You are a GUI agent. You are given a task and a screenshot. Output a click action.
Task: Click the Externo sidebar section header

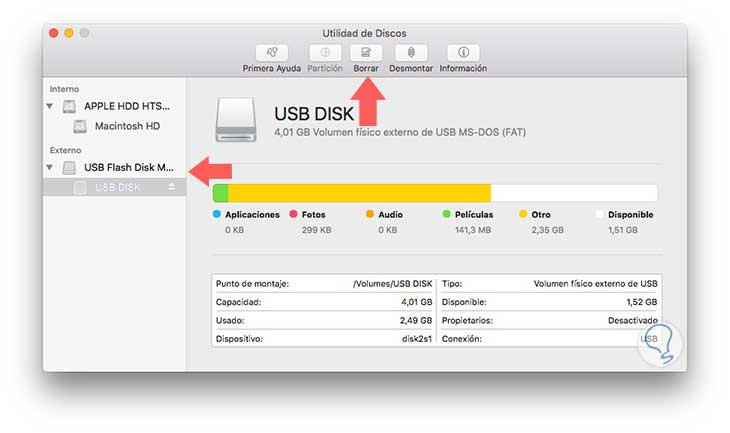[66, 150]
